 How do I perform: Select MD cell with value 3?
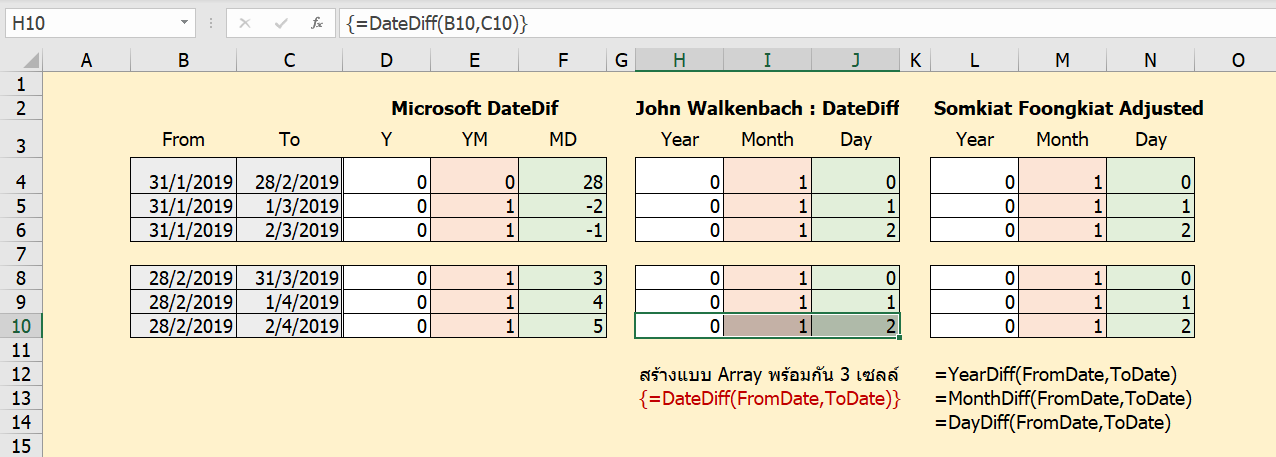[562, 277]
